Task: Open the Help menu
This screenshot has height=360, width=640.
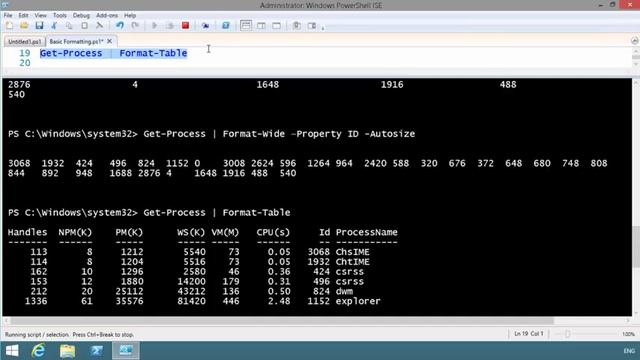Action: tap(130, 16)
